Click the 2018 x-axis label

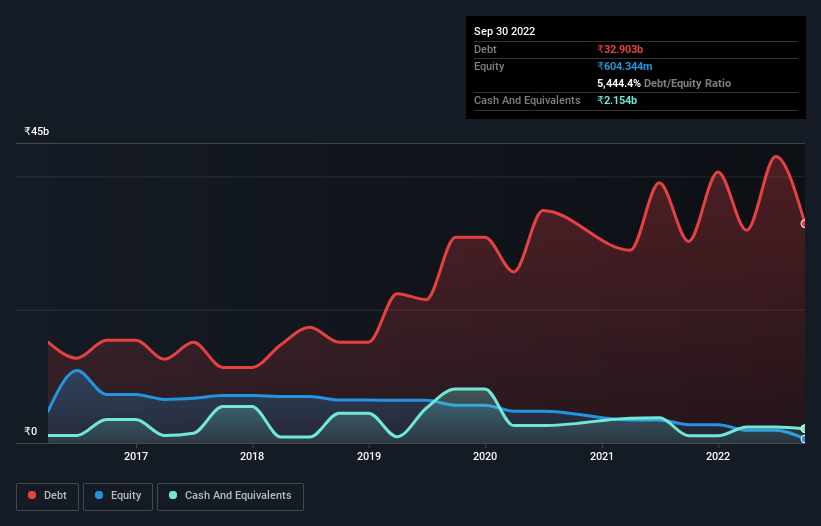pos(252,456)
